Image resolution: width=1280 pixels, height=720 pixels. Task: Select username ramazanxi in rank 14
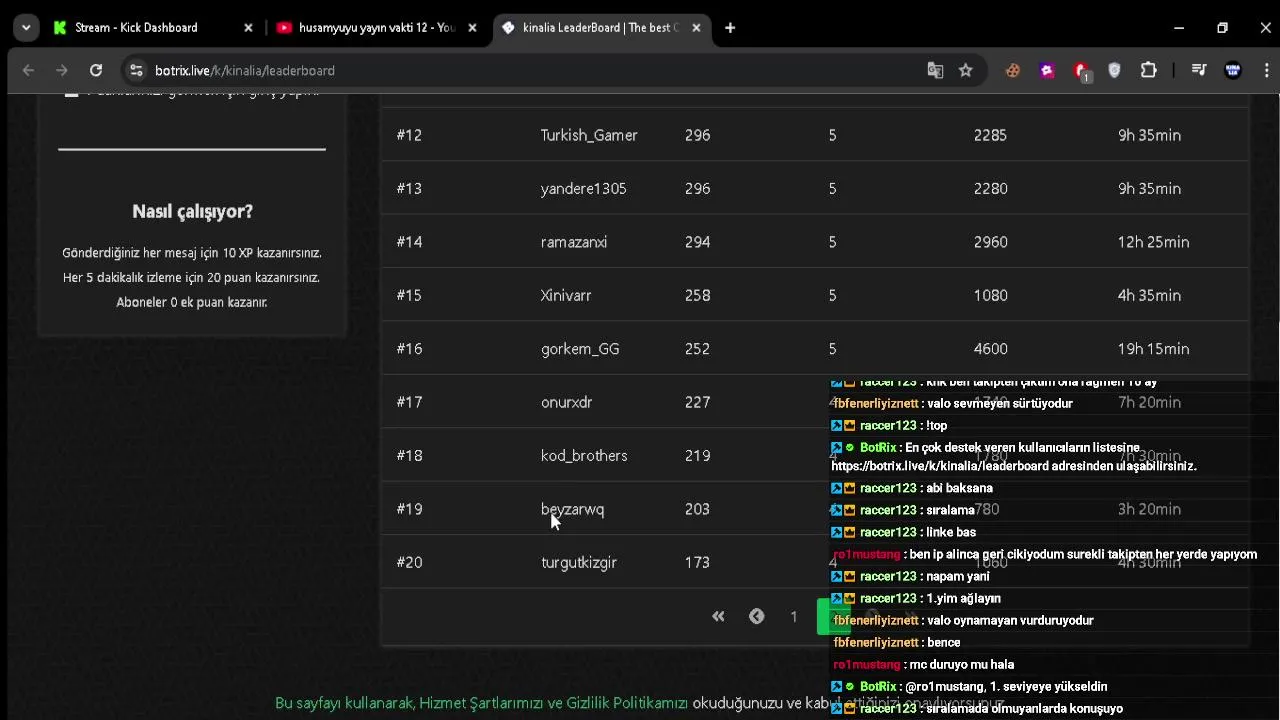tap(574, 242)
